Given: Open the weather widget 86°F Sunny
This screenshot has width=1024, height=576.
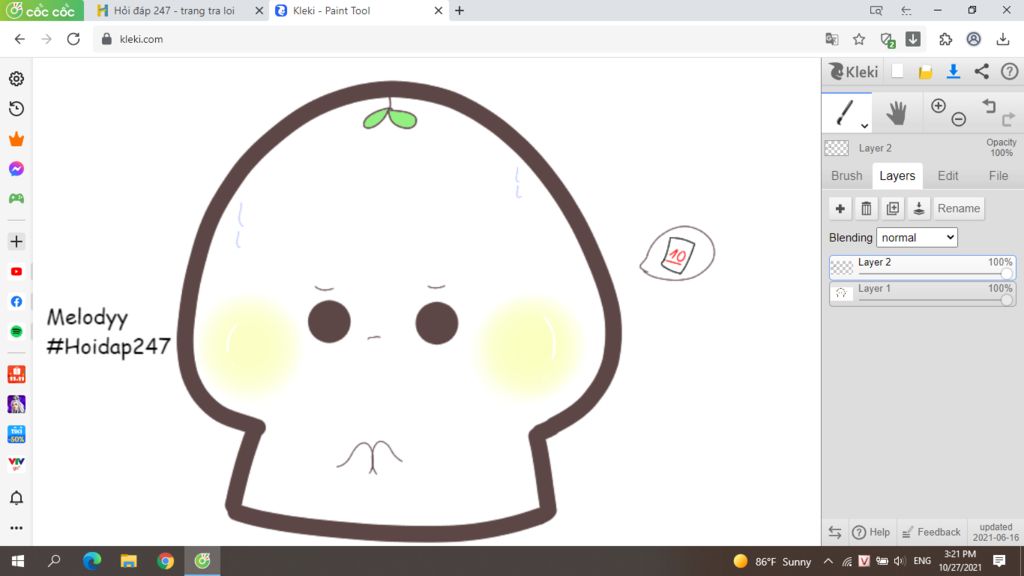Looking at the screenshot, I should pos(773,561).
